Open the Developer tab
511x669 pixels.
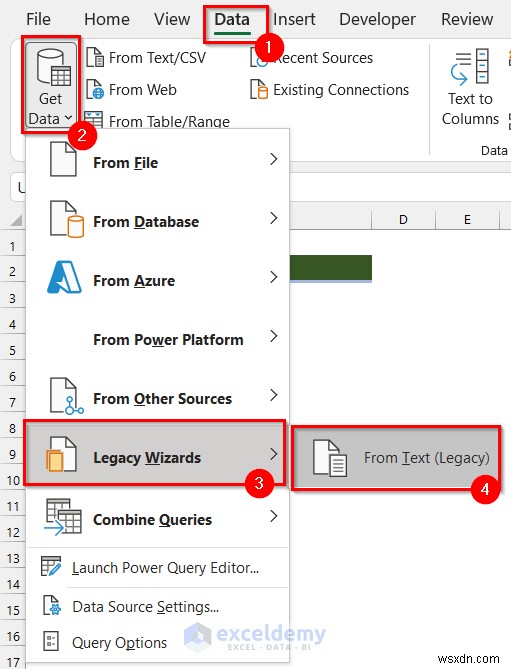[377, 19]
